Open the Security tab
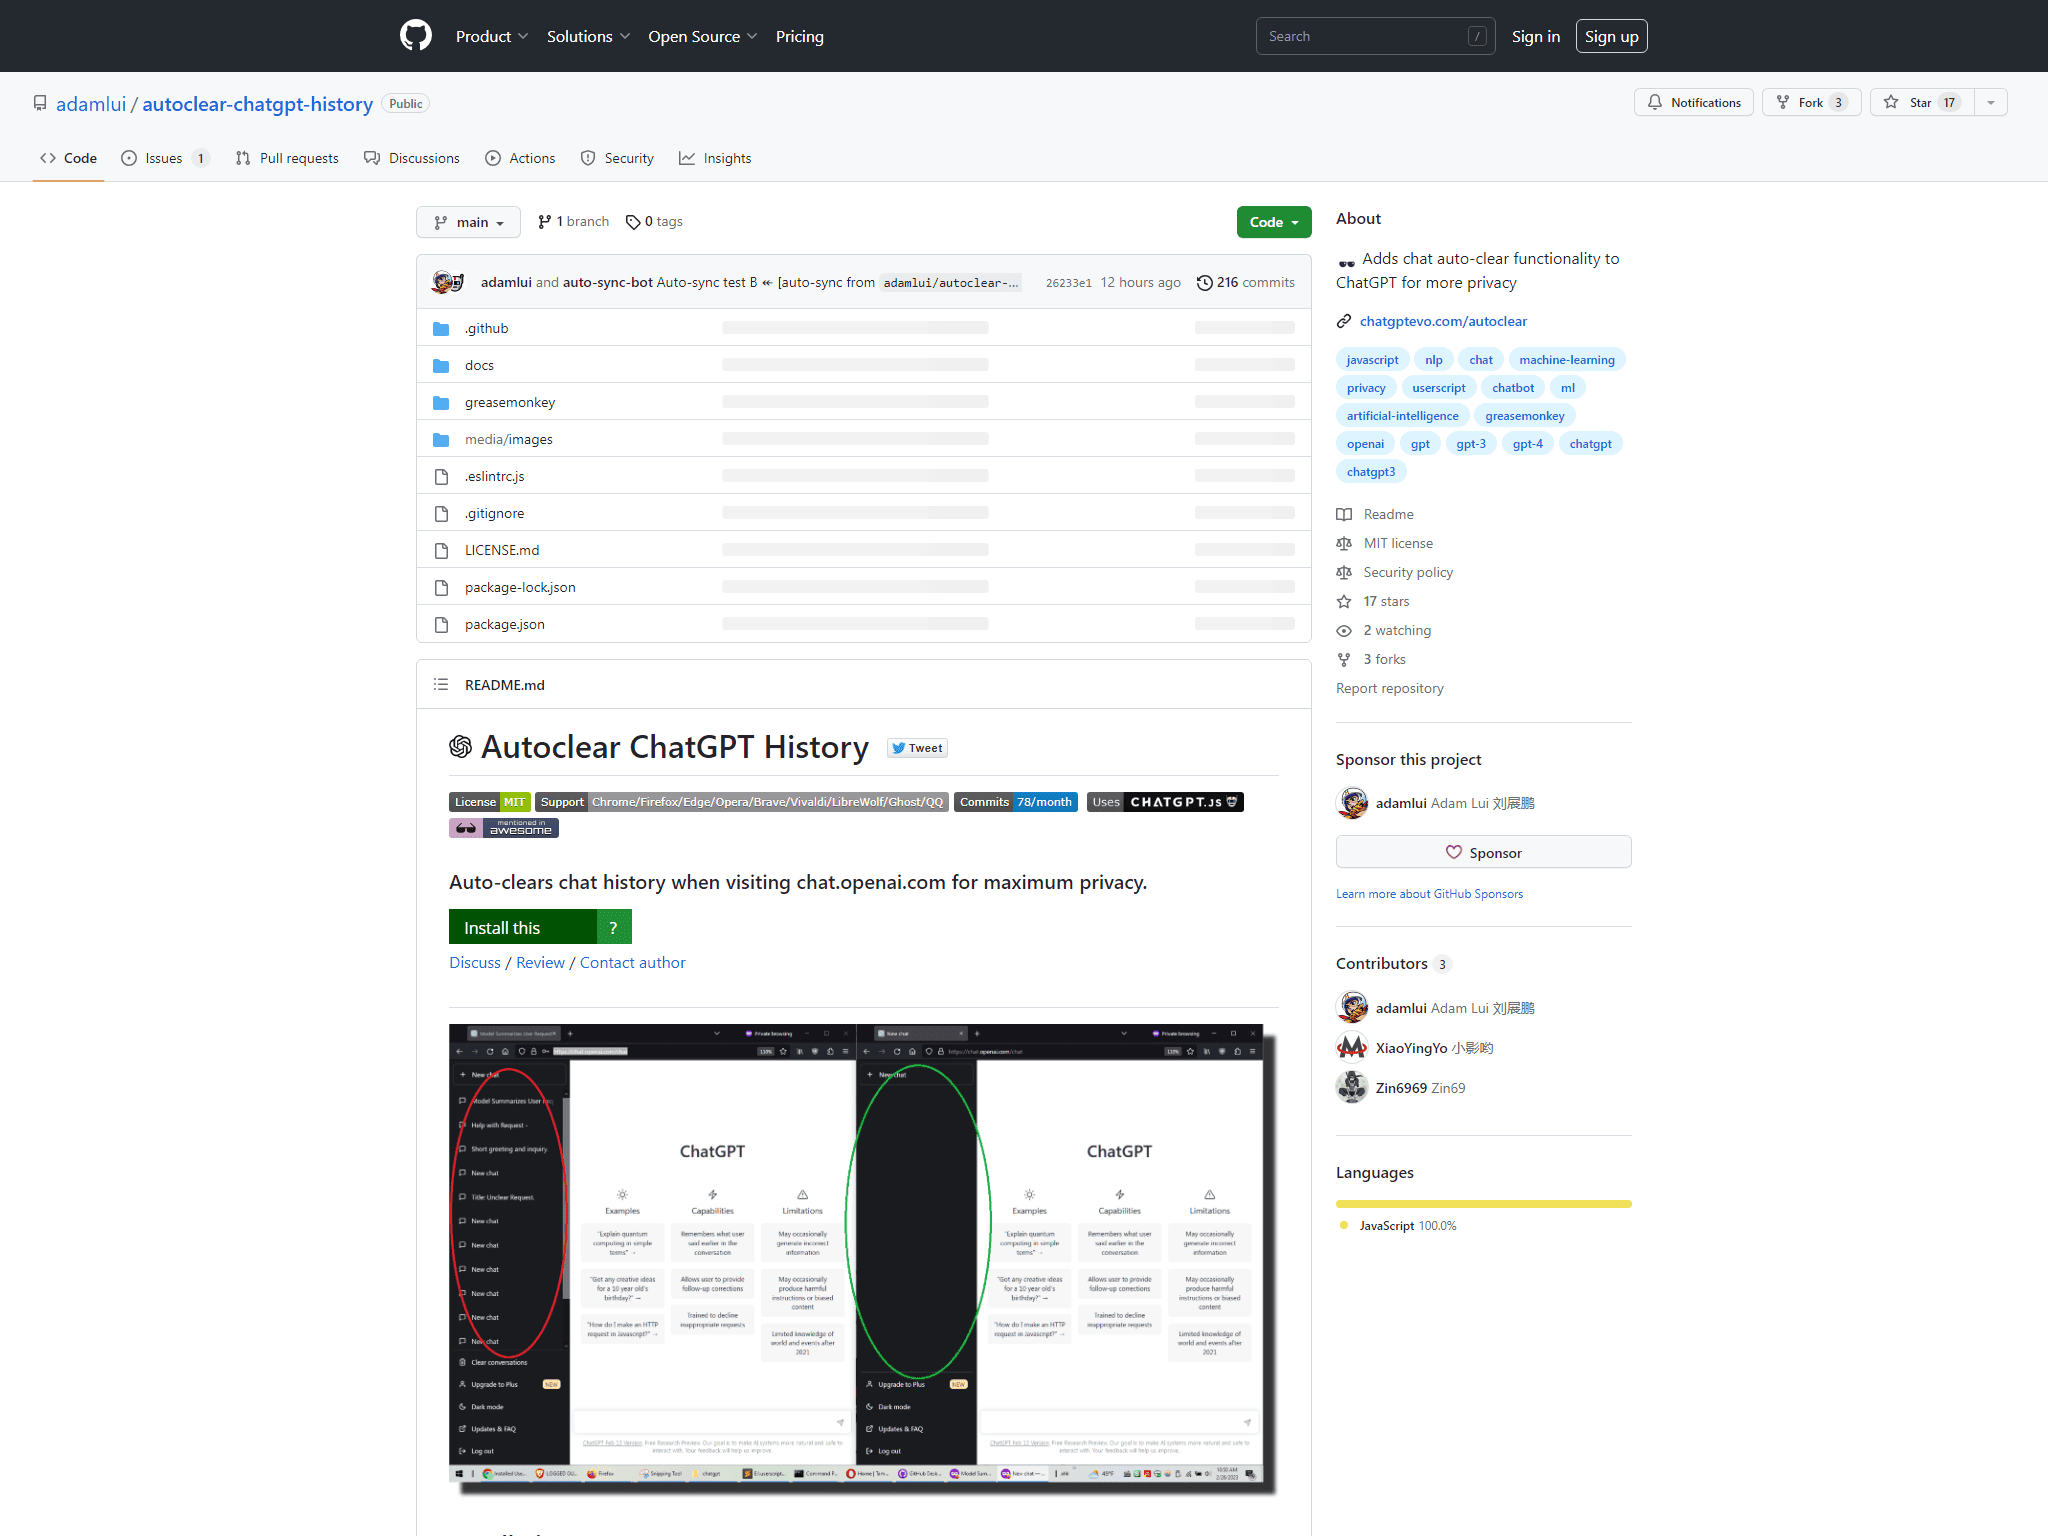2048x1536 pixels. tap(617, 158)
